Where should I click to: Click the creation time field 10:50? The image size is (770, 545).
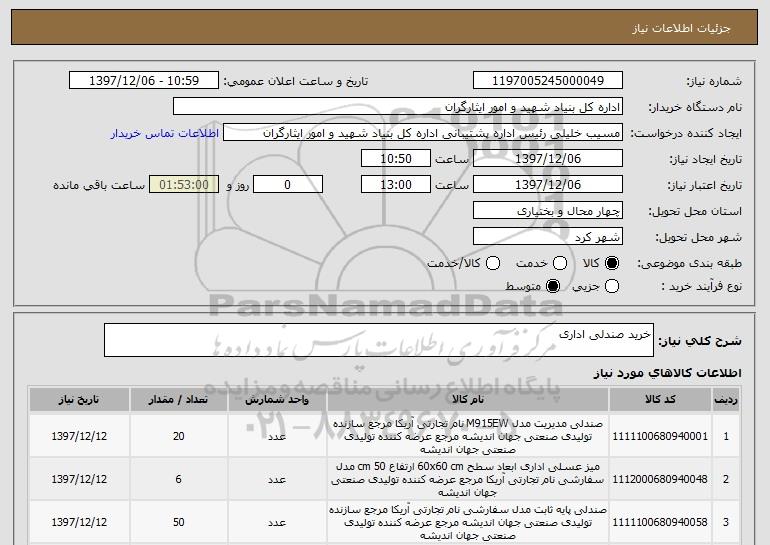tap(396, 159)
